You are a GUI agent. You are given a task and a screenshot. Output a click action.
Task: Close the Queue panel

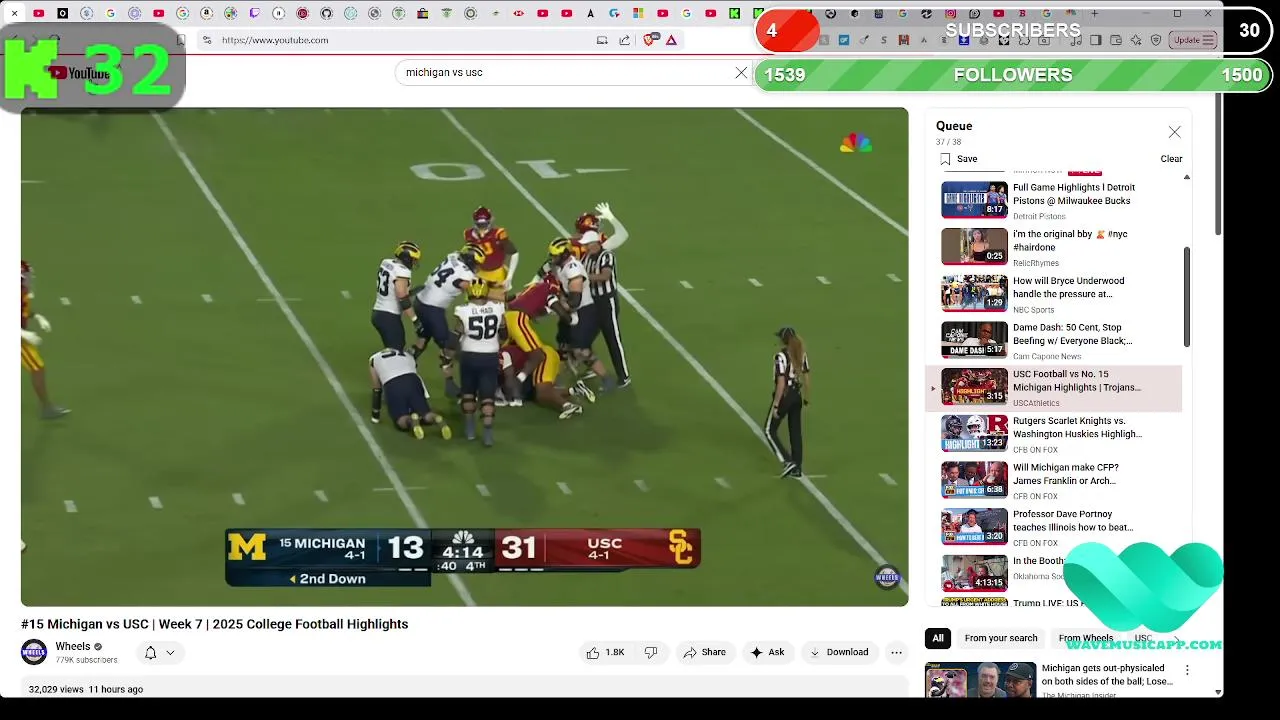(x=1174, y=132)
